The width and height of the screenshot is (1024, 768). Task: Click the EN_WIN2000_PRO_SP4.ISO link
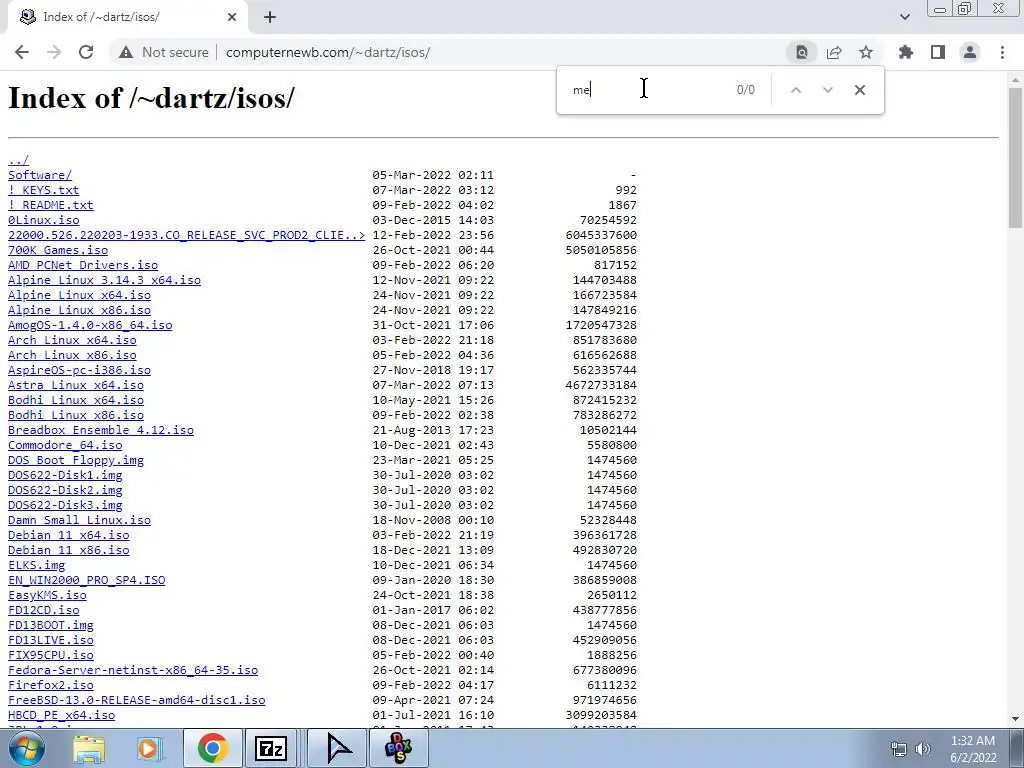[x=87, y=581]
